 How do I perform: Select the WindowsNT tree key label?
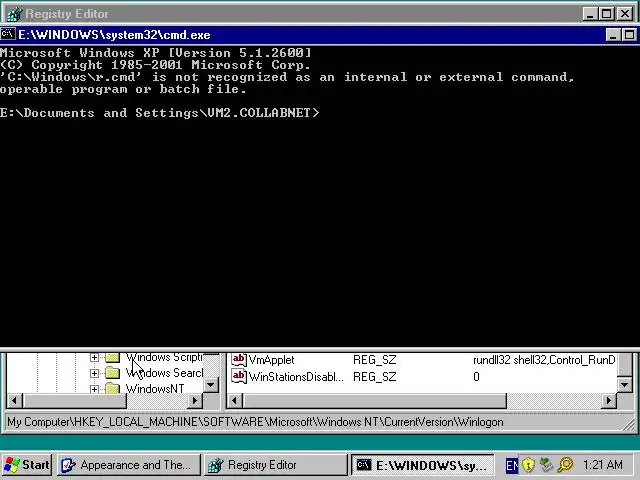tap(155, 389)
